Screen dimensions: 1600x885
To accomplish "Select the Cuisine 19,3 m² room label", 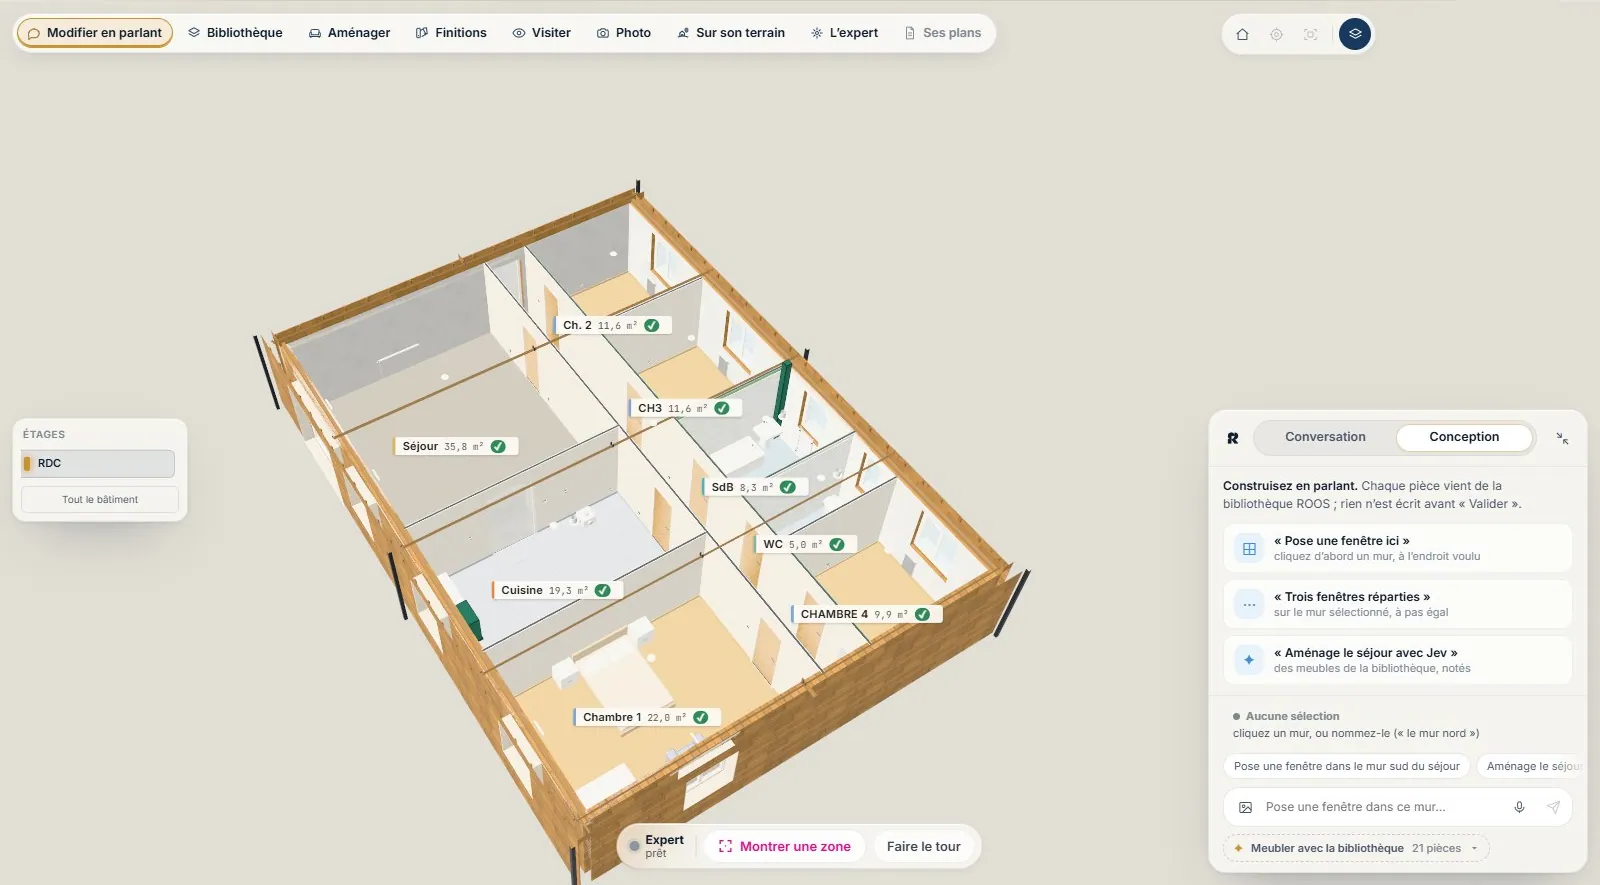I will [557, 590].
